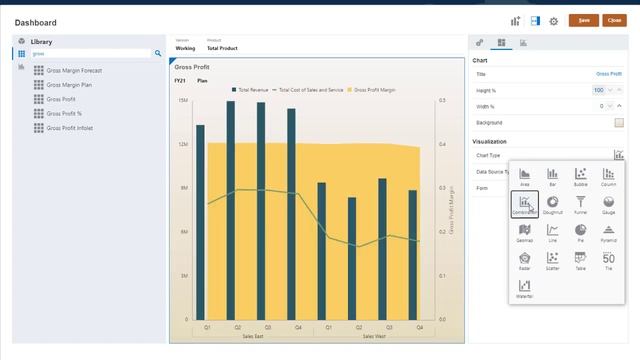
Task: Save the dashboard
Action: tap(584, 20)
